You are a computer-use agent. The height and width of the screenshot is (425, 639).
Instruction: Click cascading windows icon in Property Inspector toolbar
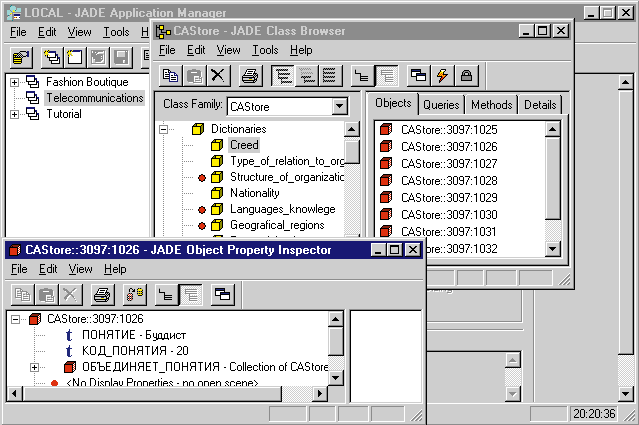223,295
